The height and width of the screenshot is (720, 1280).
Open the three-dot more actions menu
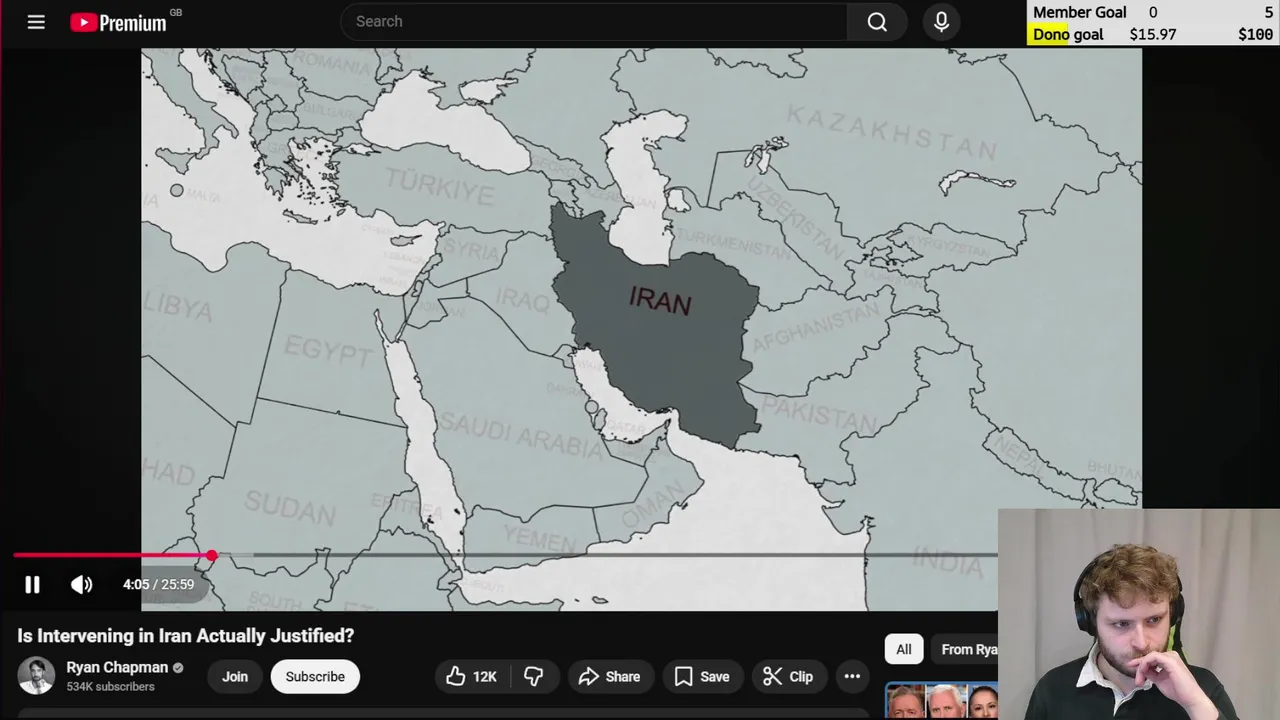(852, 677)
